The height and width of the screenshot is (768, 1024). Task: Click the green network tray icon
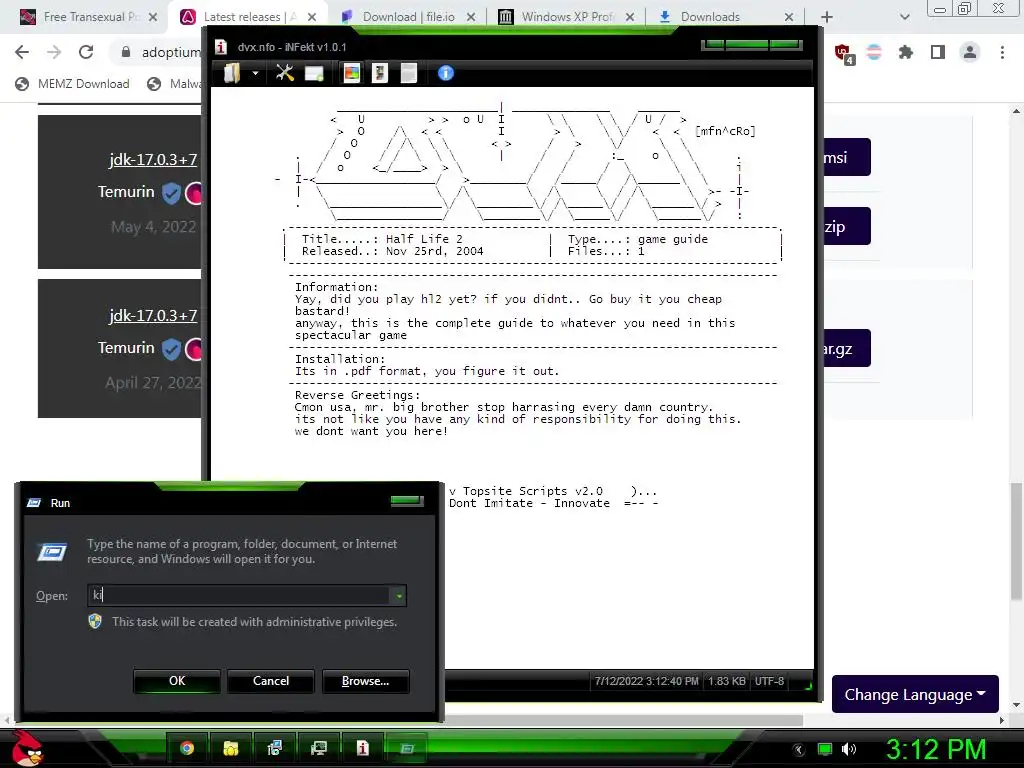825,749
